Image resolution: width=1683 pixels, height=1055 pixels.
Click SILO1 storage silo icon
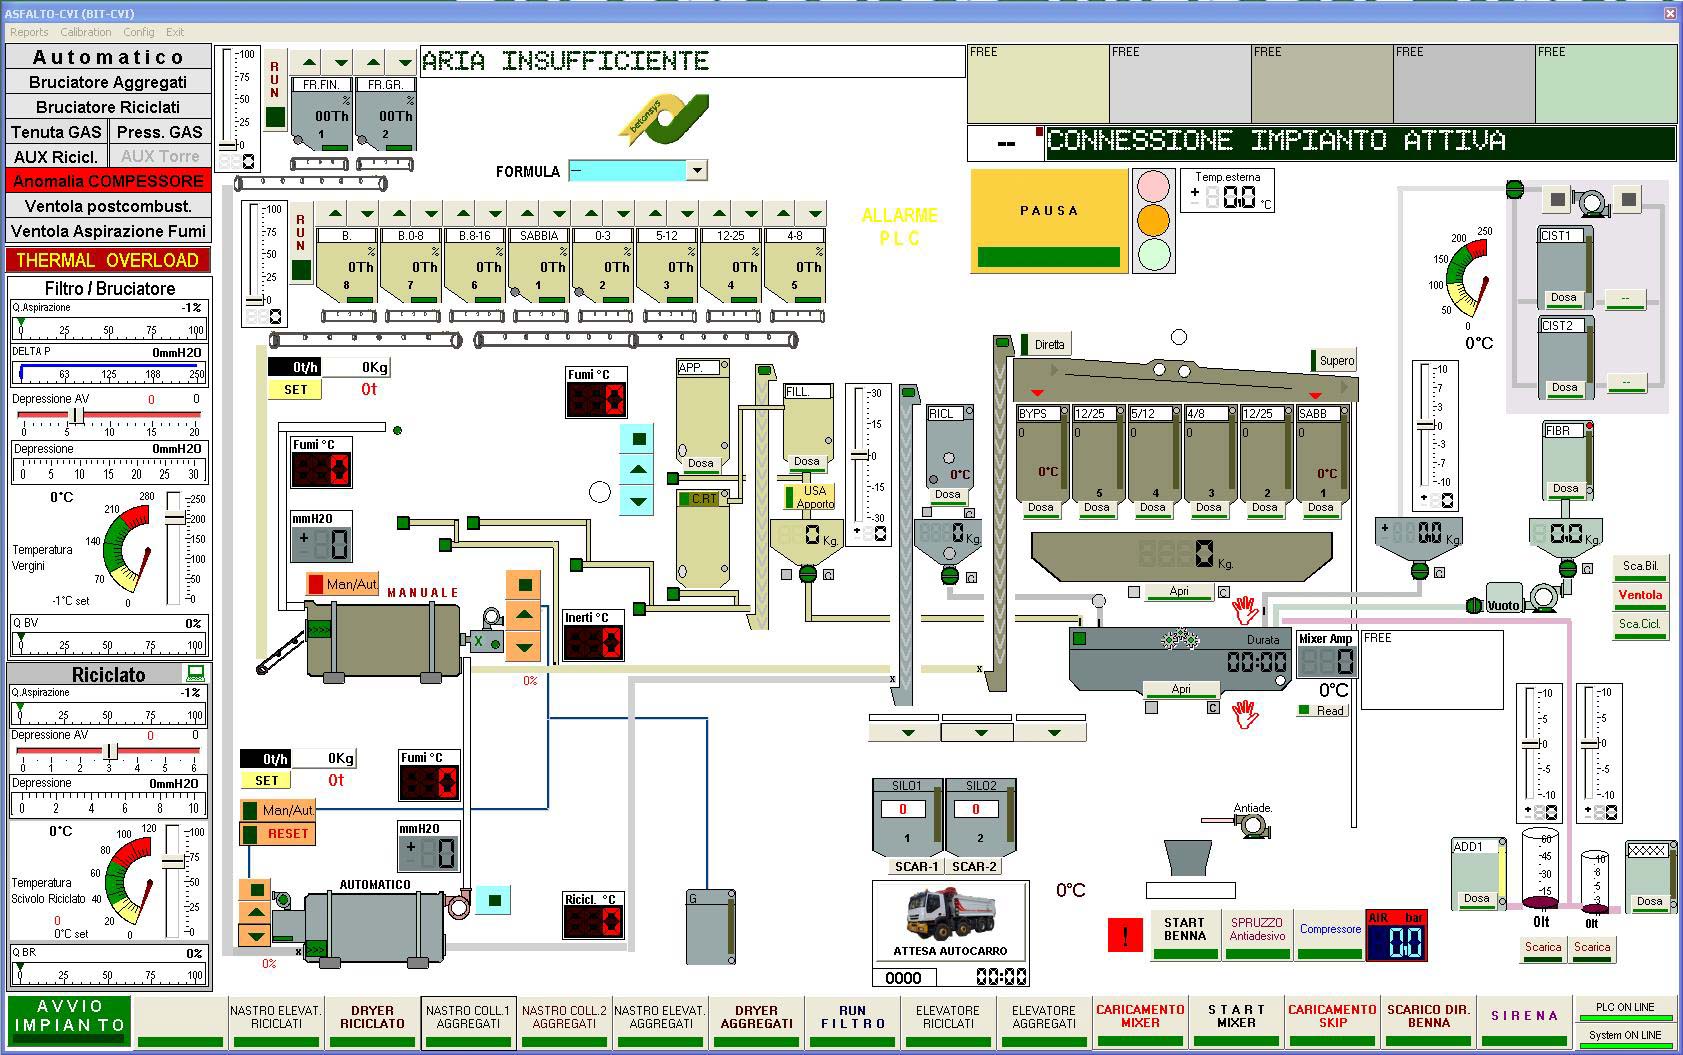pos(907,816)
